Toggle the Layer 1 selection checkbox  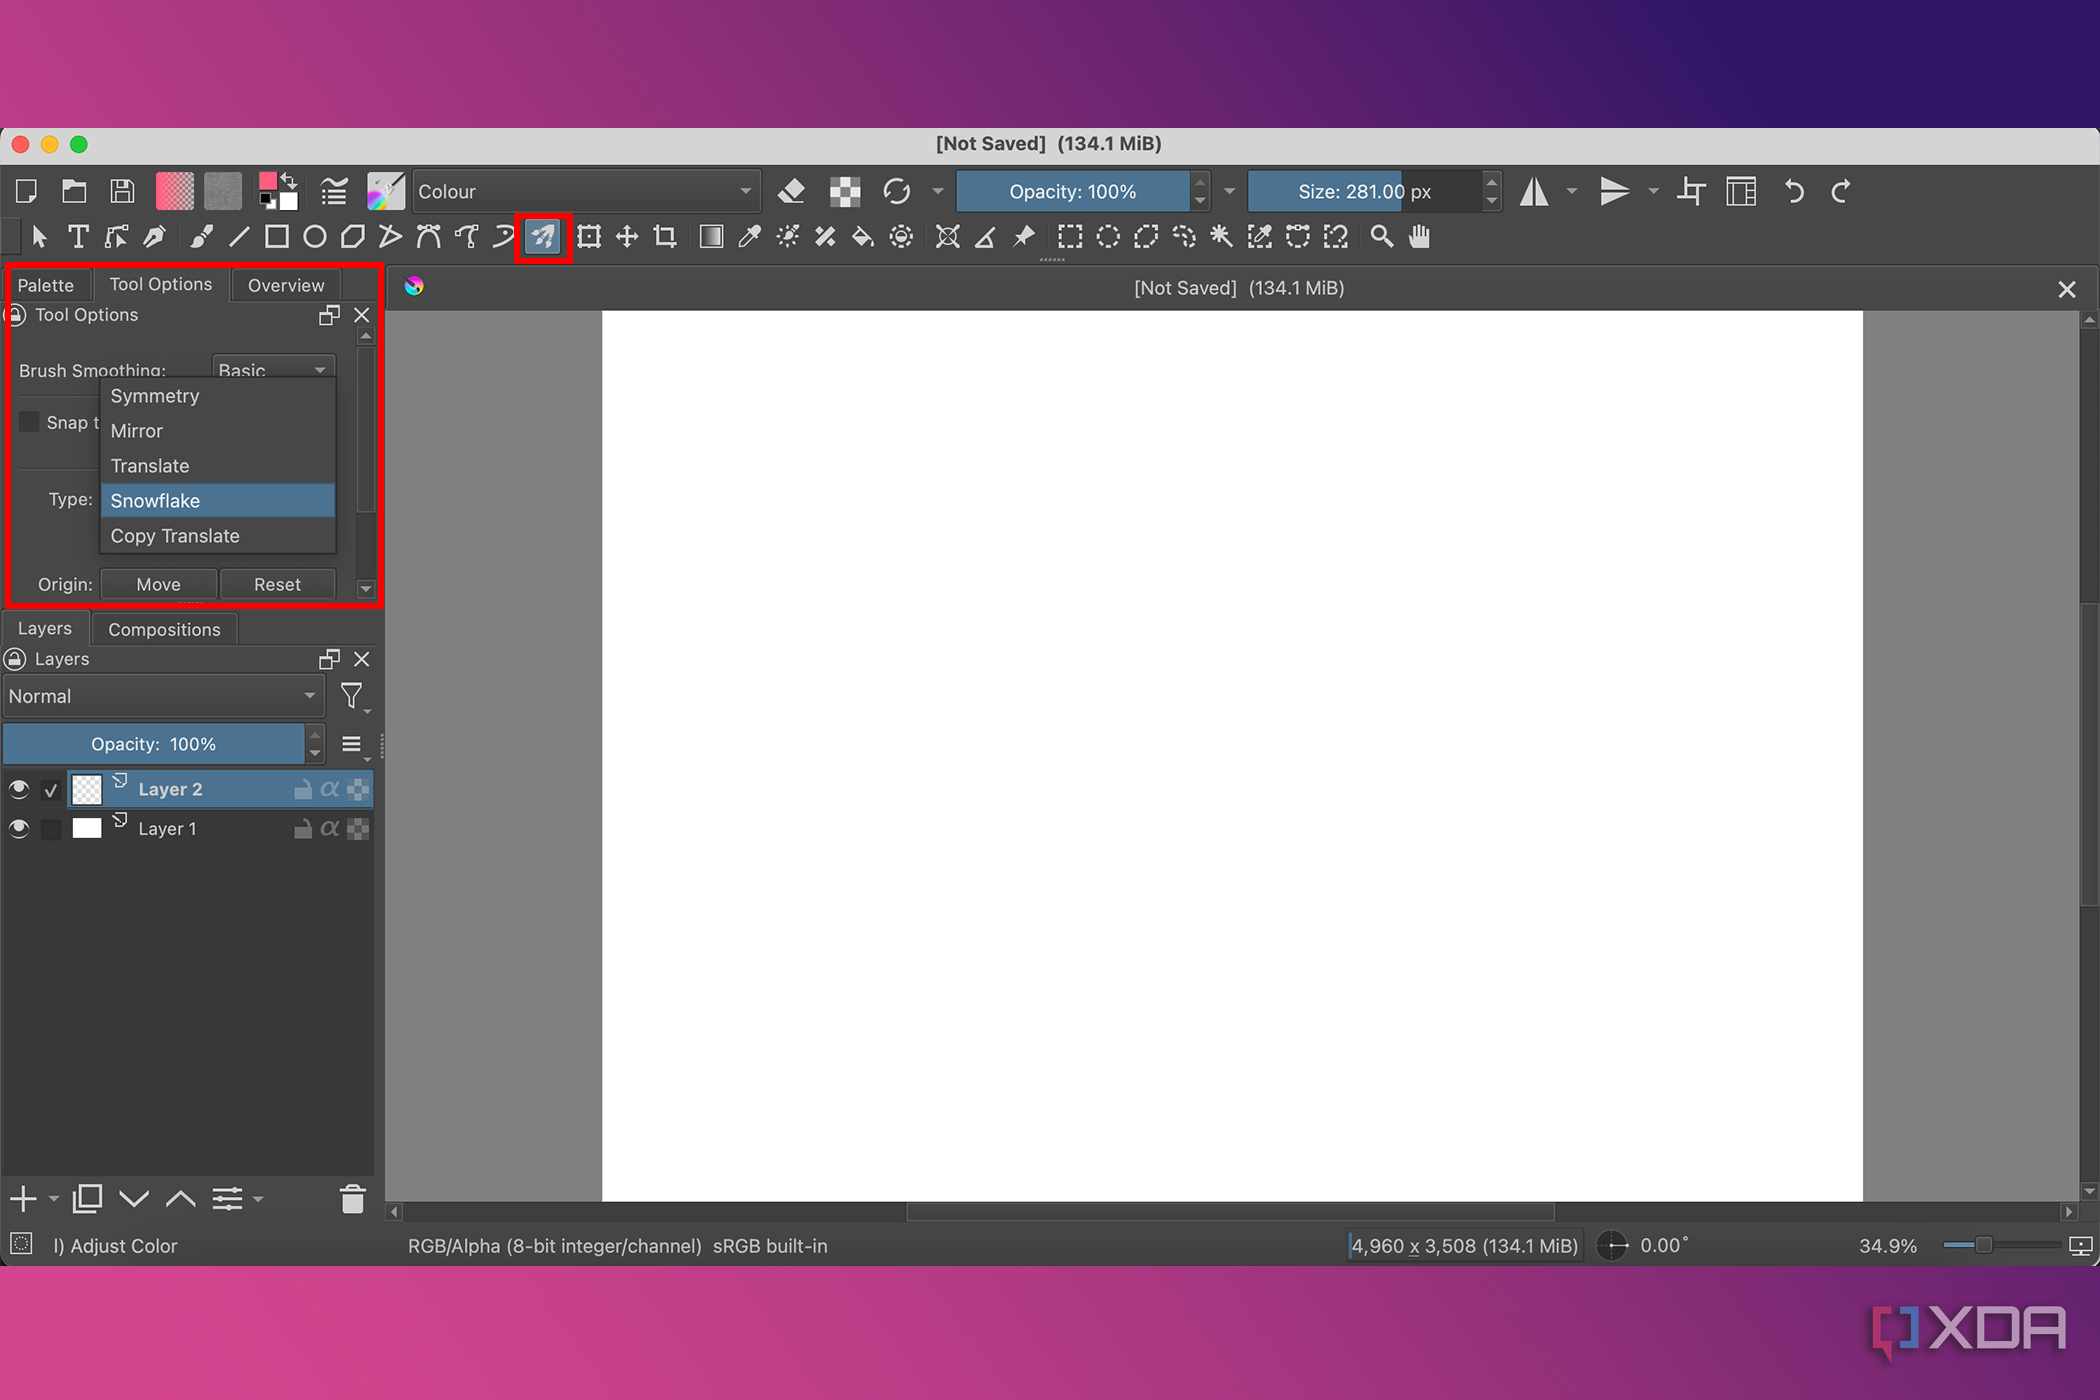(x=51, y=829)
